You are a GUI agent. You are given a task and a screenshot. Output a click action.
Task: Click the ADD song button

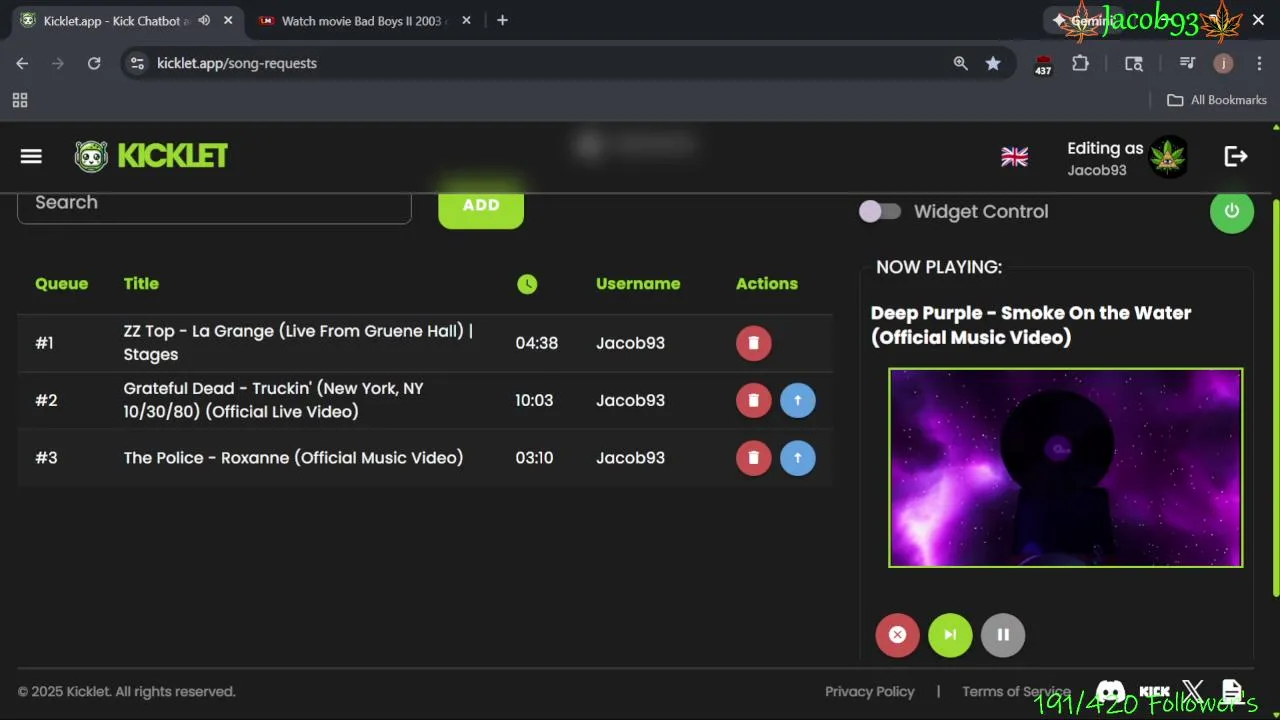481,204
